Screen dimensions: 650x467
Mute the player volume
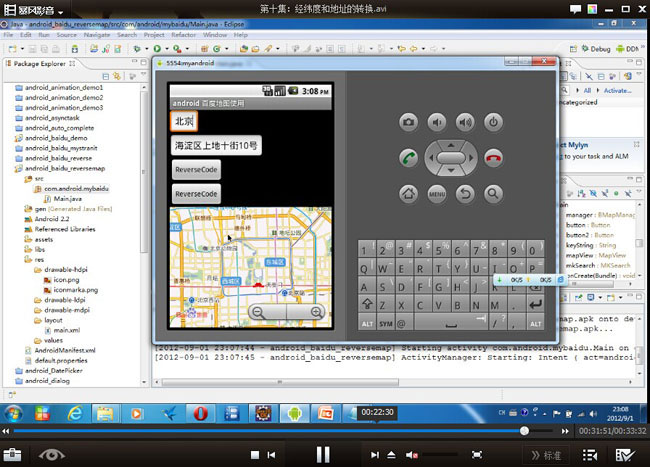click(x=411, y=455)
